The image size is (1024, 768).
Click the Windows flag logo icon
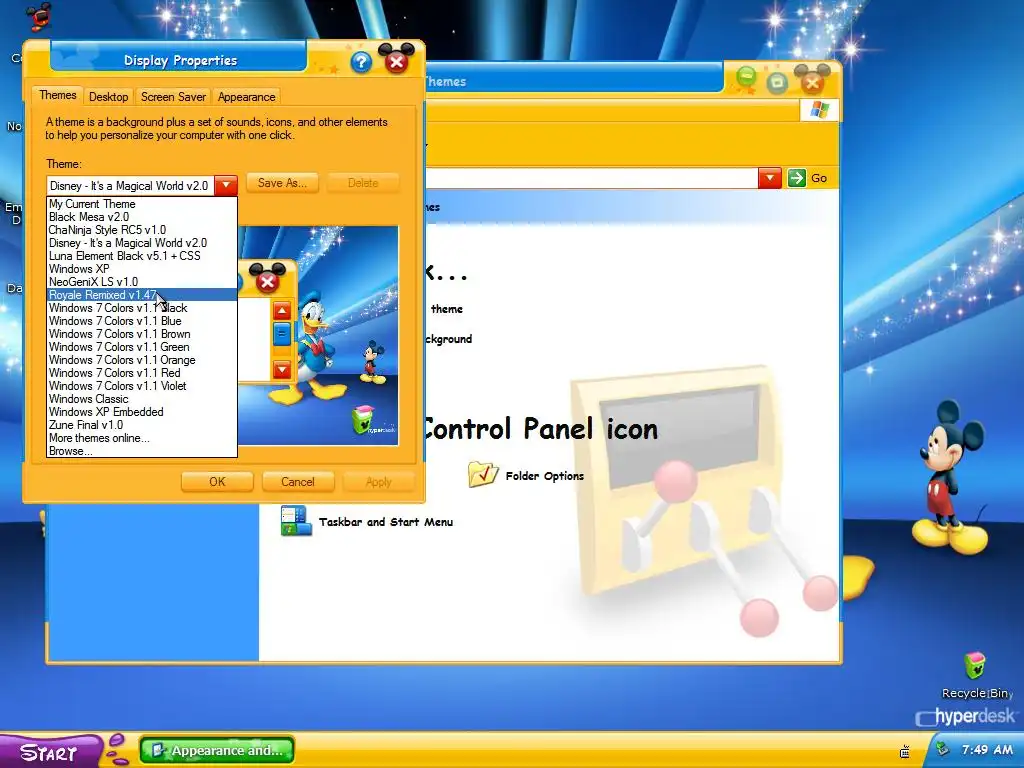(819, 110)
